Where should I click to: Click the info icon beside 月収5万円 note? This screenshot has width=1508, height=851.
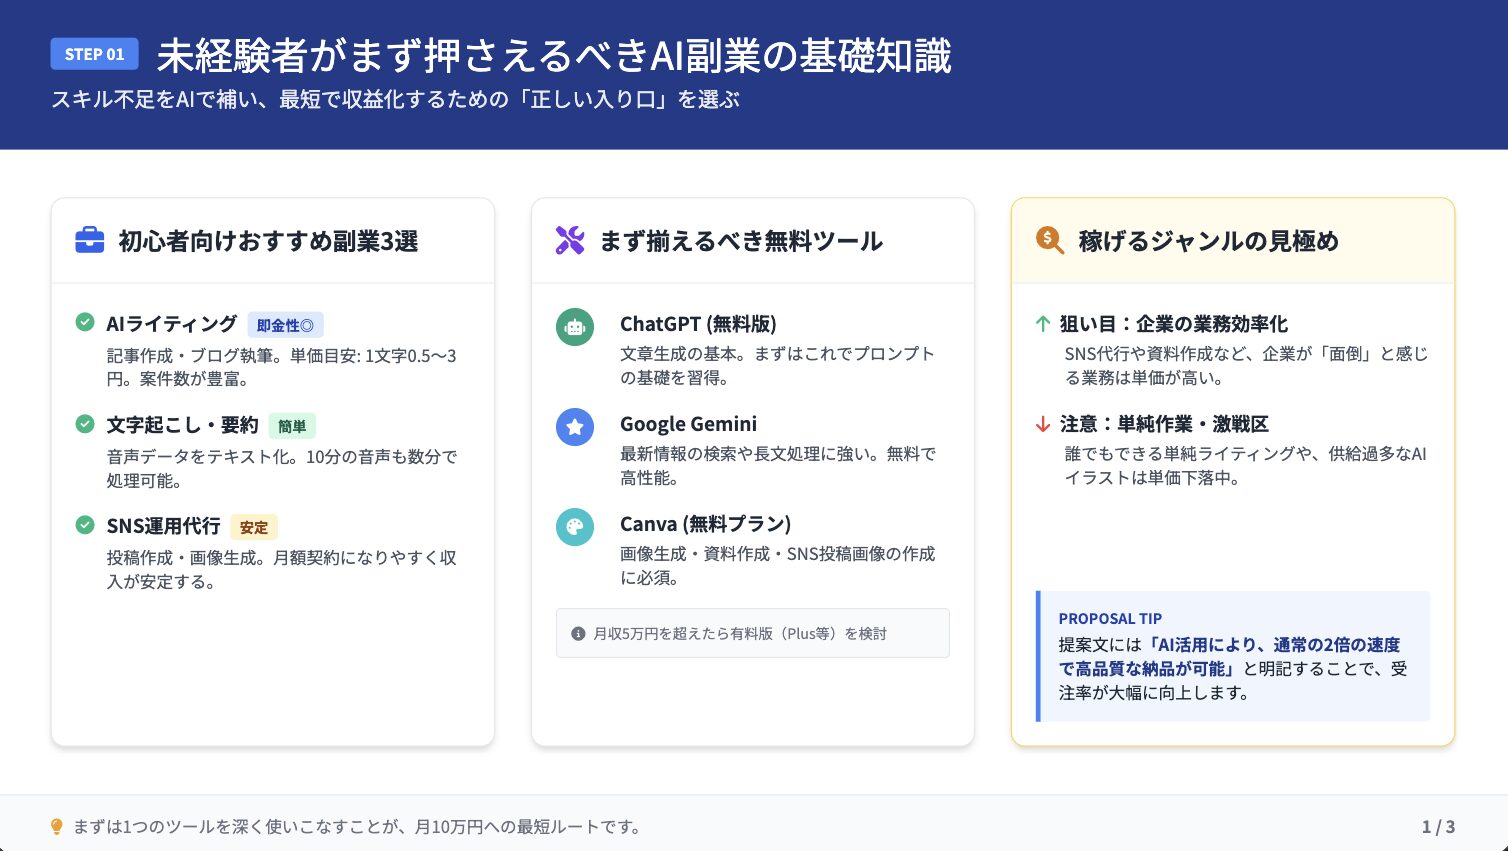(578, 634)
